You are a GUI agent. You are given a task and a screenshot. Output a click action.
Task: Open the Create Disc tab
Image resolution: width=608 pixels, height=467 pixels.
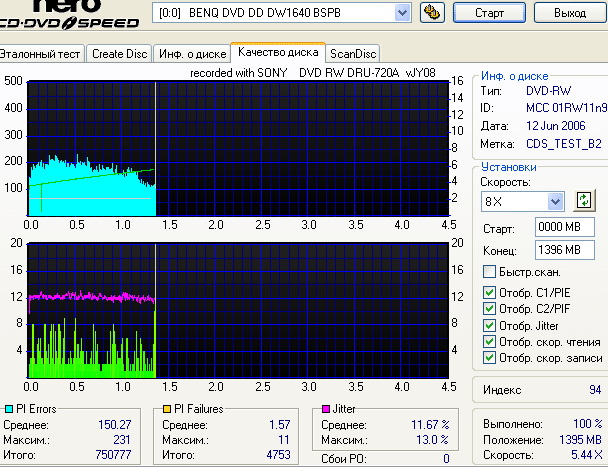click(x=119, y=54)
